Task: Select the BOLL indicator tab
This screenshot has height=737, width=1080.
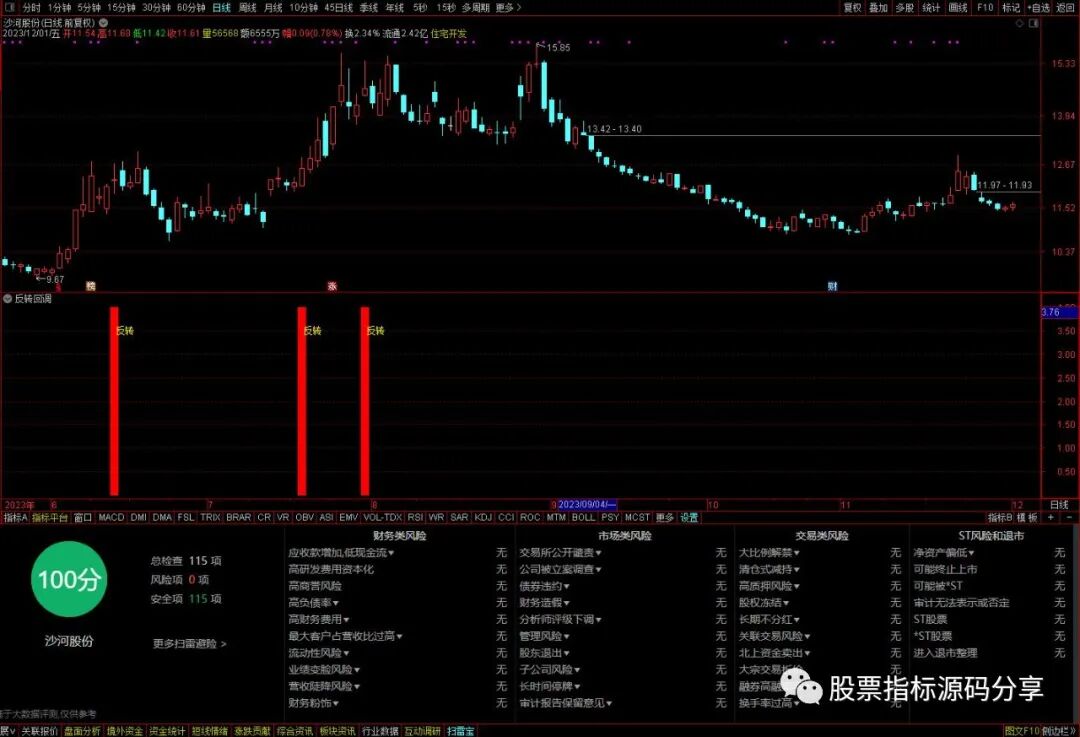Action: point(583,517)
